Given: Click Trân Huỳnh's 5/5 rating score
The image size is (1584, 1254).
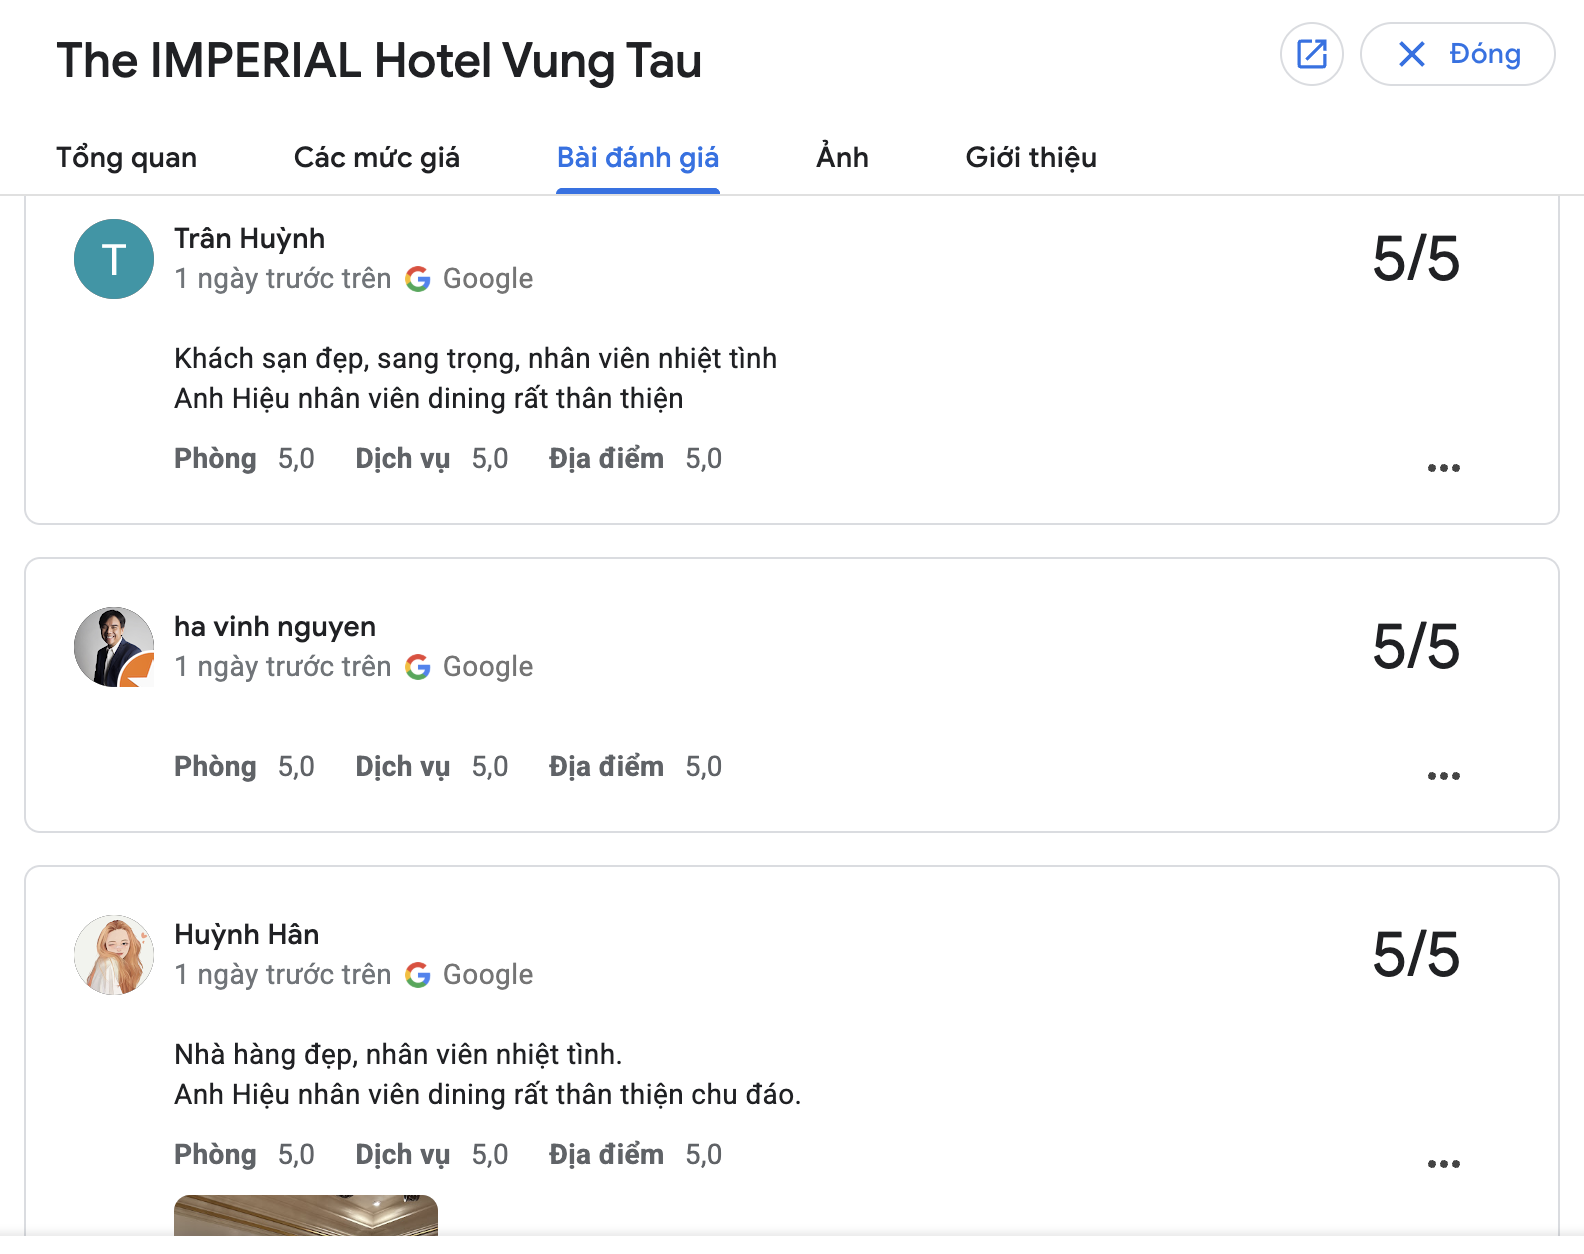Looking at the screenshot, I should (x=1416, y=259).
